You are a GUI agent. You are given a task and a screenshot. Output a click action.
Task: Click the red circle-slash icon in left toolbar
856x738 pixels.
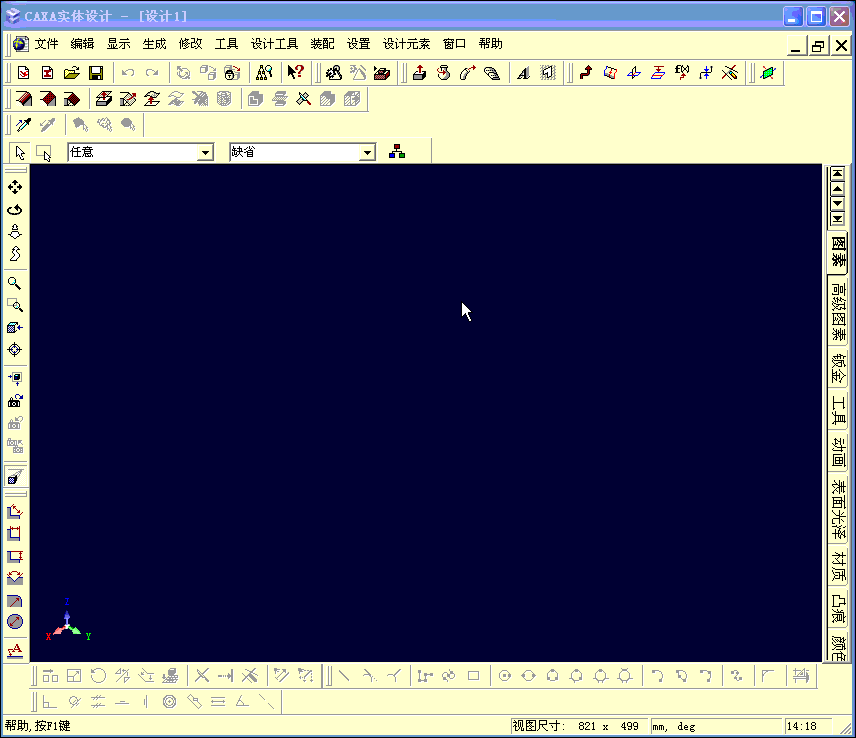[x=15, y=622]
